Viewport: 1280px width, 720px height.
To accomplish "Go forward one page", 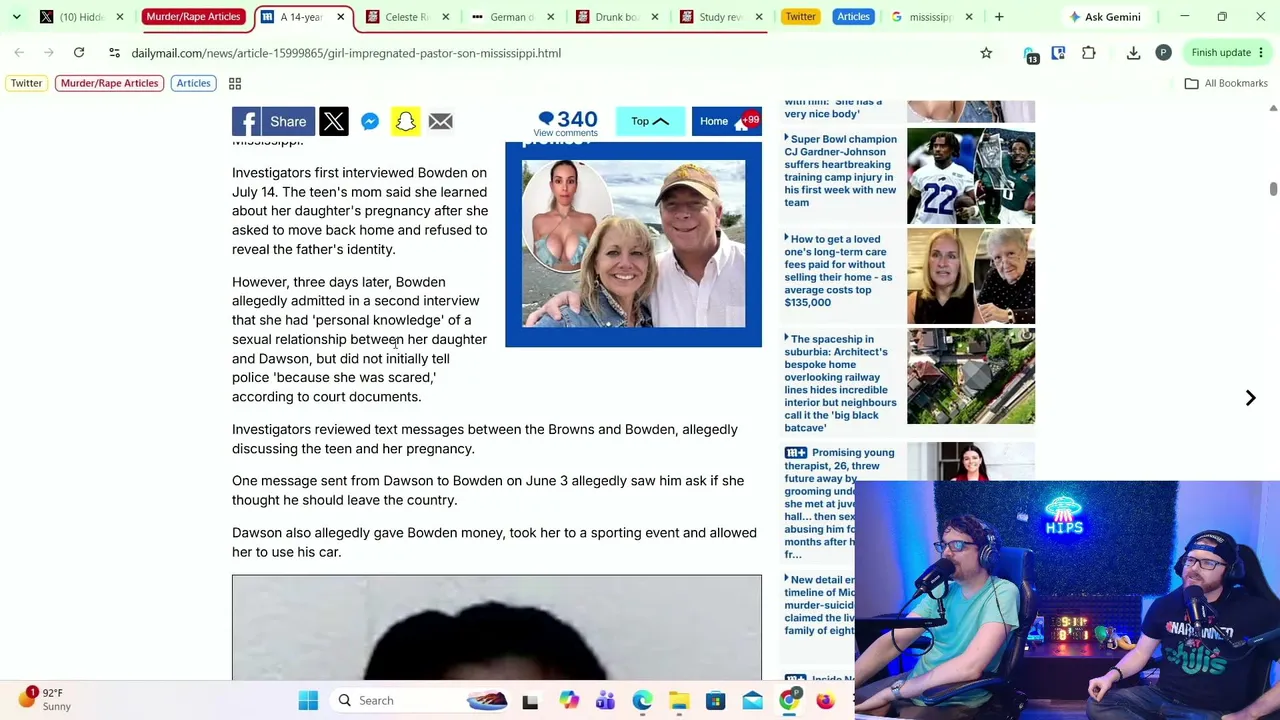I will (49, 53).
